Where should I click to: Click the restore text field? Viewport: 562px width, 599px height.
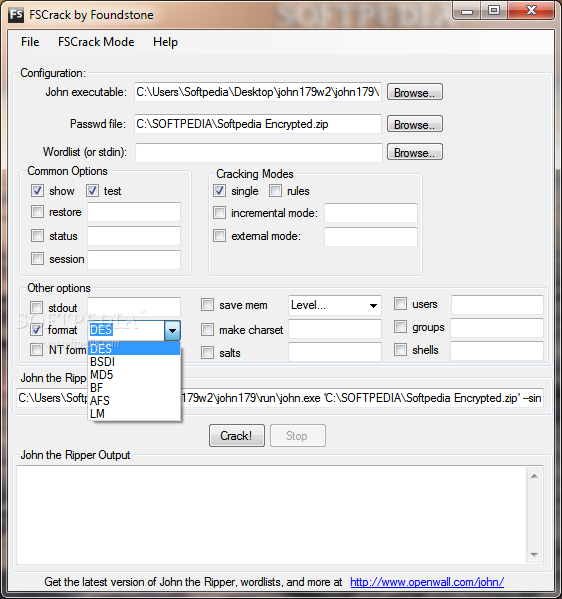click(x=134, y=212)
